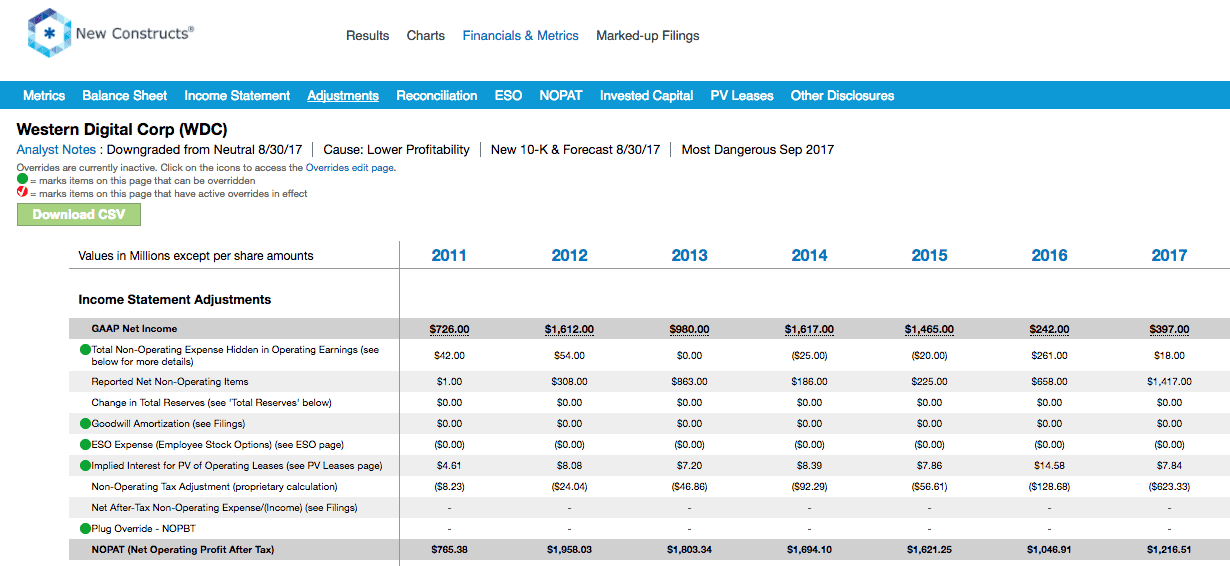Click Reported Net Non-Operating Items label

[x=170, y=382]
